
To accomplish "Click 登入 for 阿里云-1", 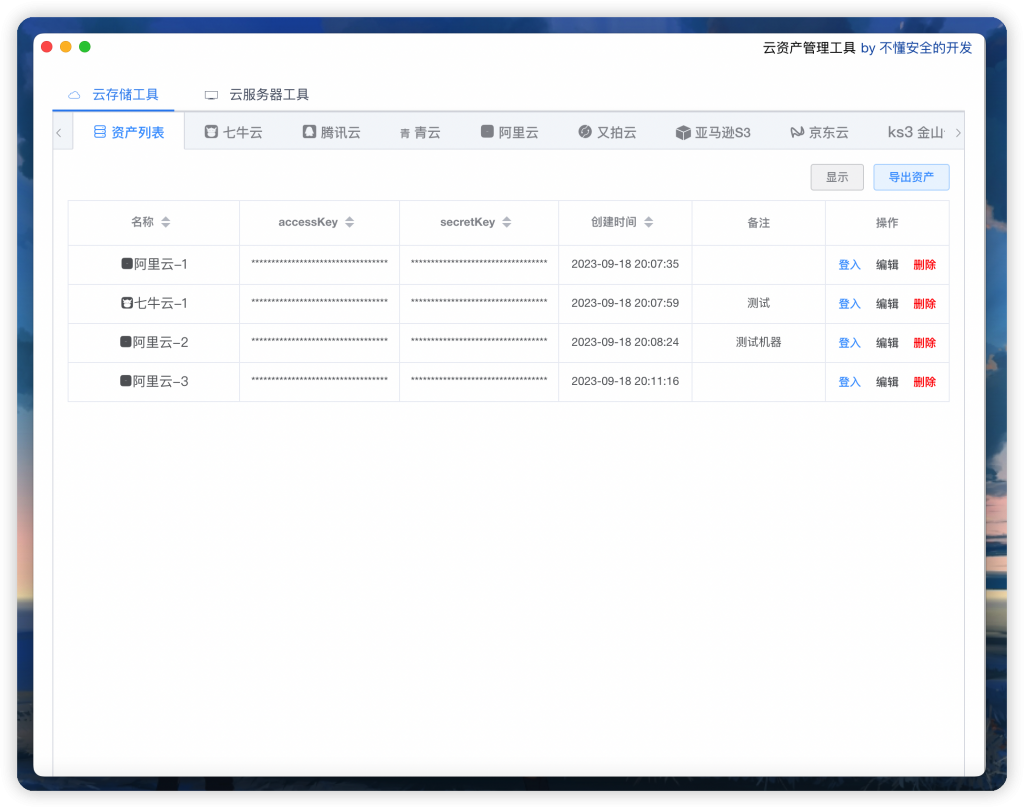I will pyautogui.click(x=848, y=264).
